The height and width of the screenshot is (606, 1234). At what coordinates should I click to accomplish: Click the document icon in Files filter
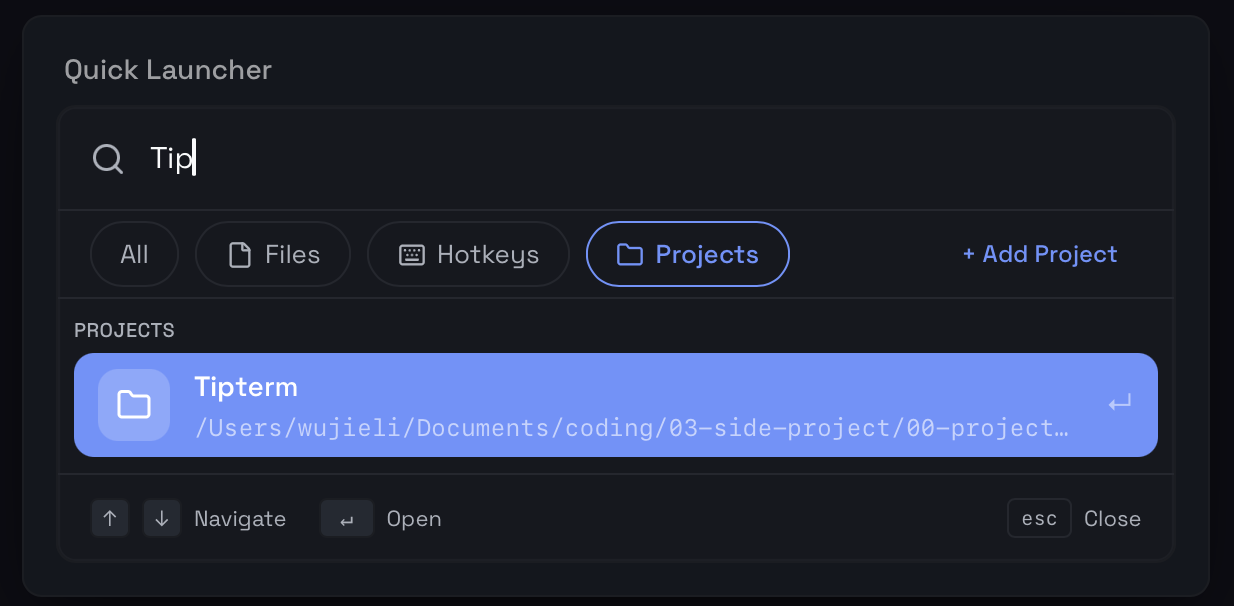tap(240, 255)
